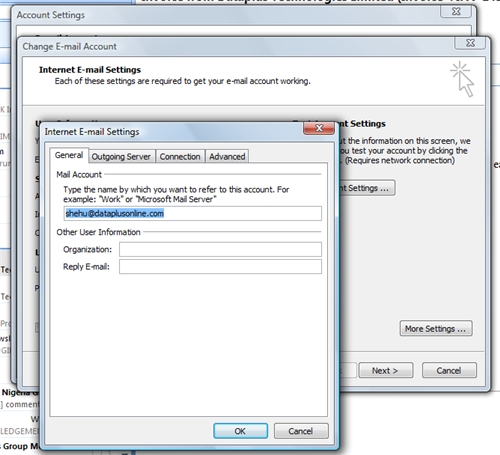Screen dimensions: 500x455
Task: Click the Reply E-mail input field
Action: pos(220,267)
